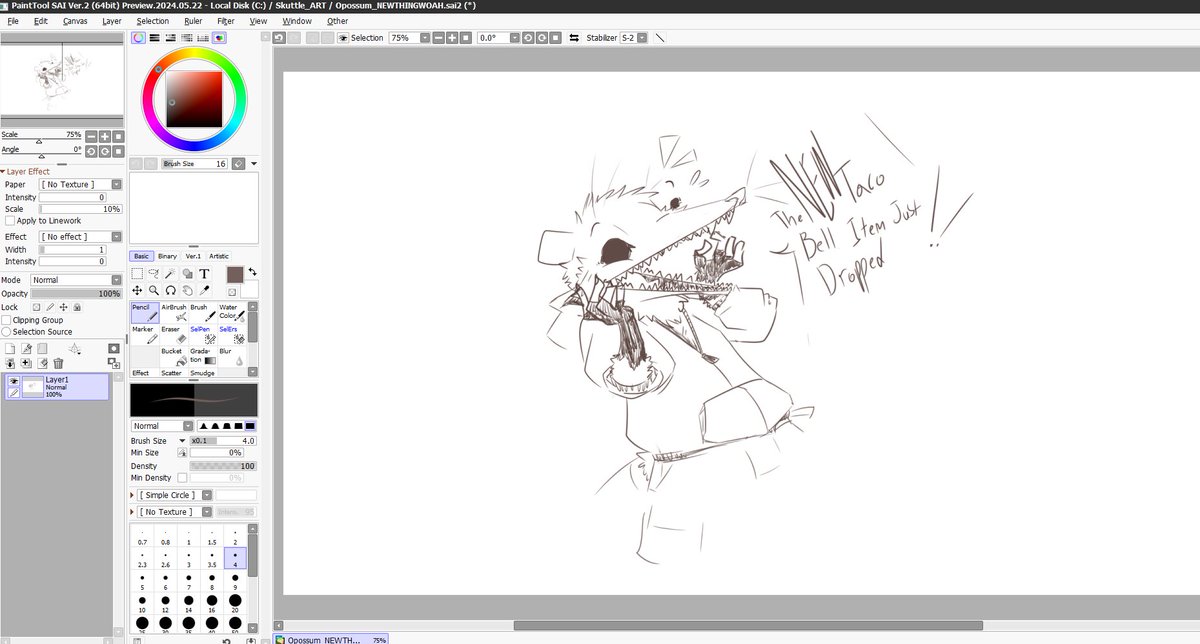
Task: Select the Move layer tool
Action: [x=138, y=290]
